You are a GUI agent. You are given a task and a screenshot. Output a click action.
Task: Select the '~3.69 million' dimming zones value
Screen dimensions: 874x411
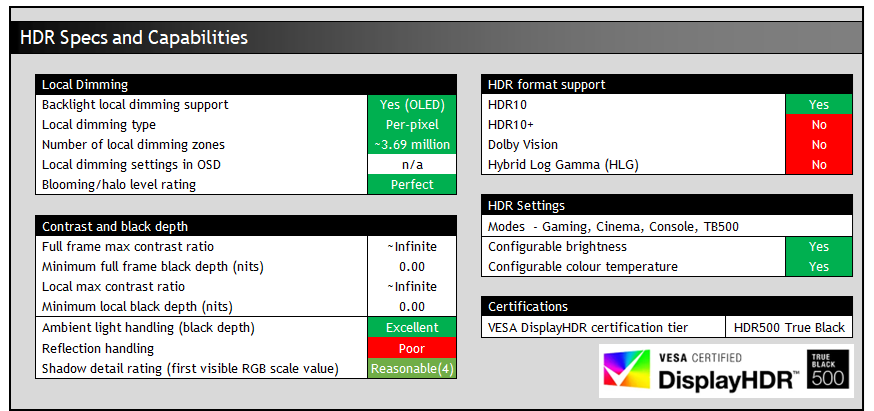tap(412, 145)
